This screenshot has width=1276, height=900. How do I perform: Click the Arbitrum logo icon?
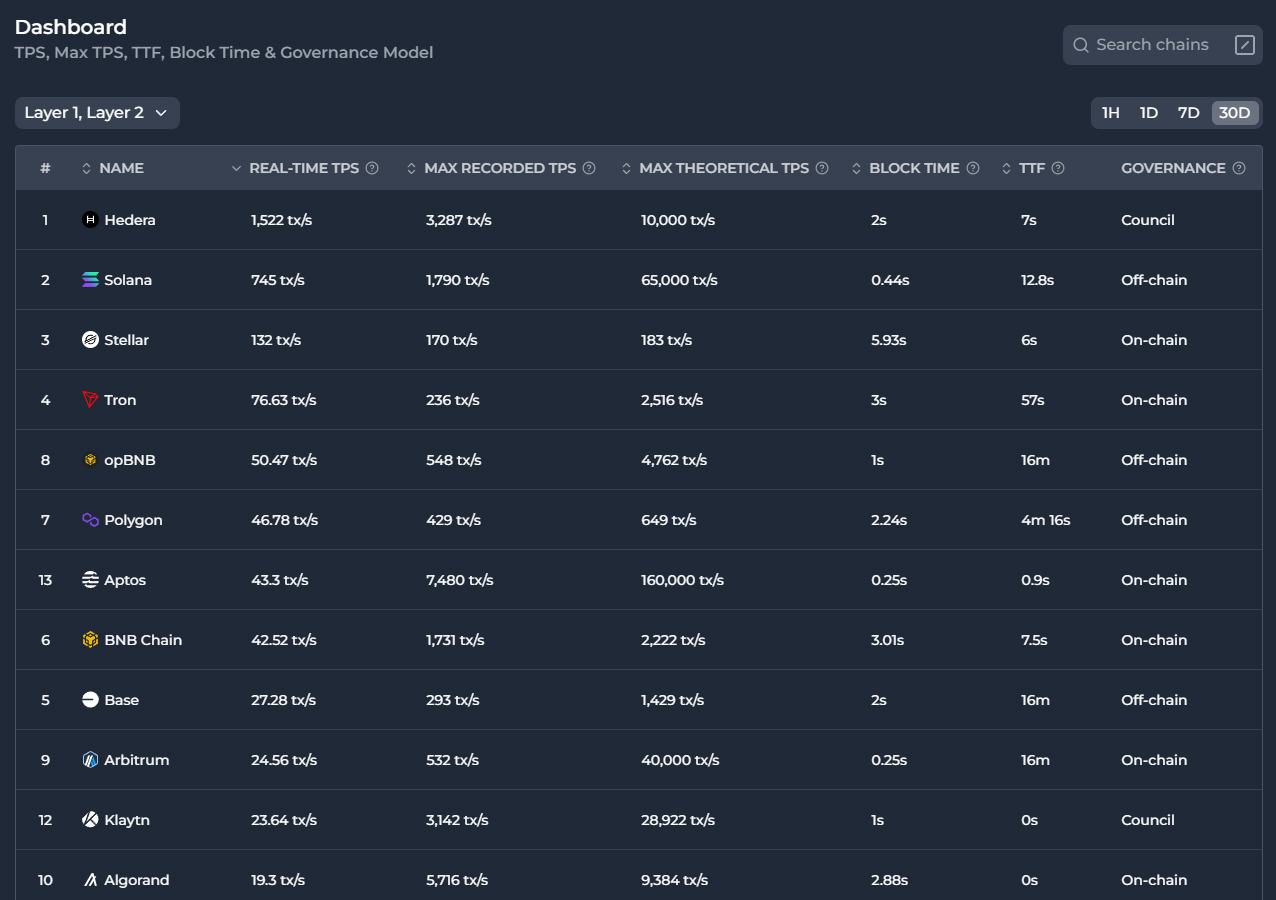point(90,760)
